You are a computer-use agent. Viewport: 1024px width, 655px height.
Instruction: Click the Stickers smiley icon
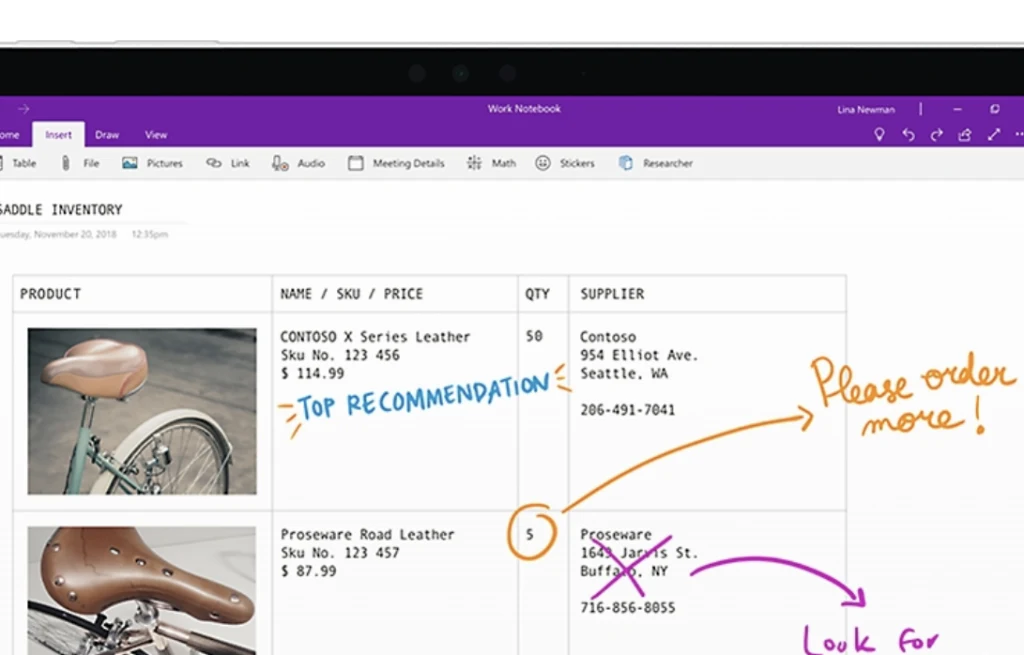tap(543, 163)
